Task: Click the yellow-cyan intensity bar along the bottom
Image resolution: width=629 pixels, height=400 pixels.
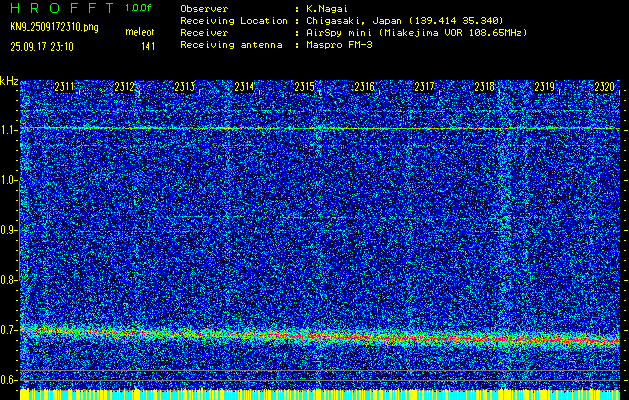Action: [320, 394]
